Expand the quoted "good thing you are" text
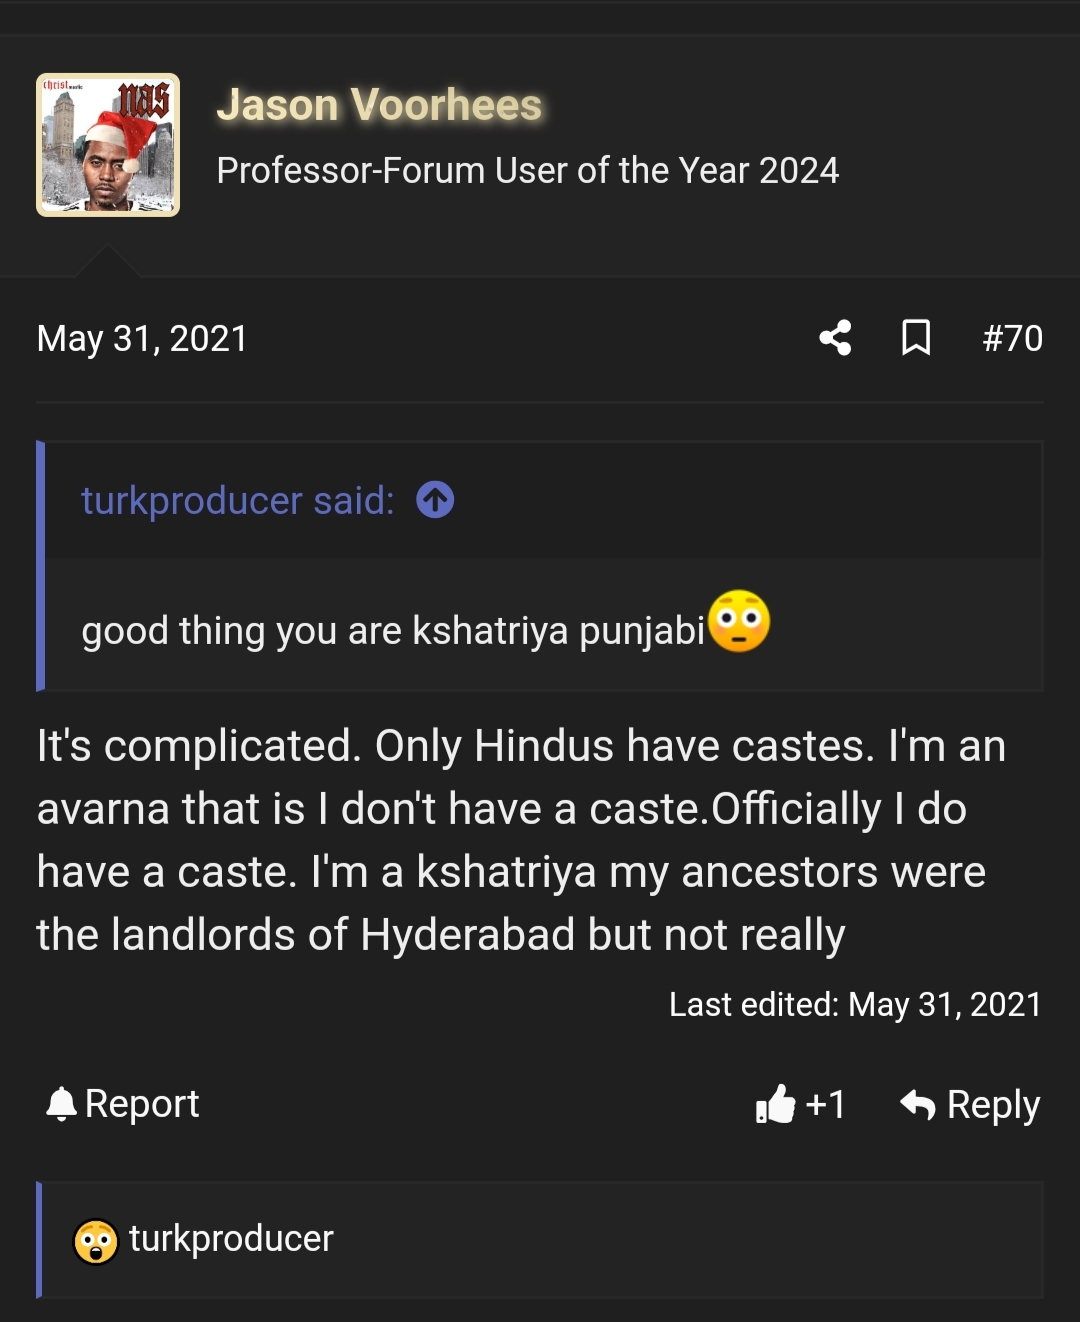Image resolution: width=1080 pixels, height=1322 pixels. [393, 631]
